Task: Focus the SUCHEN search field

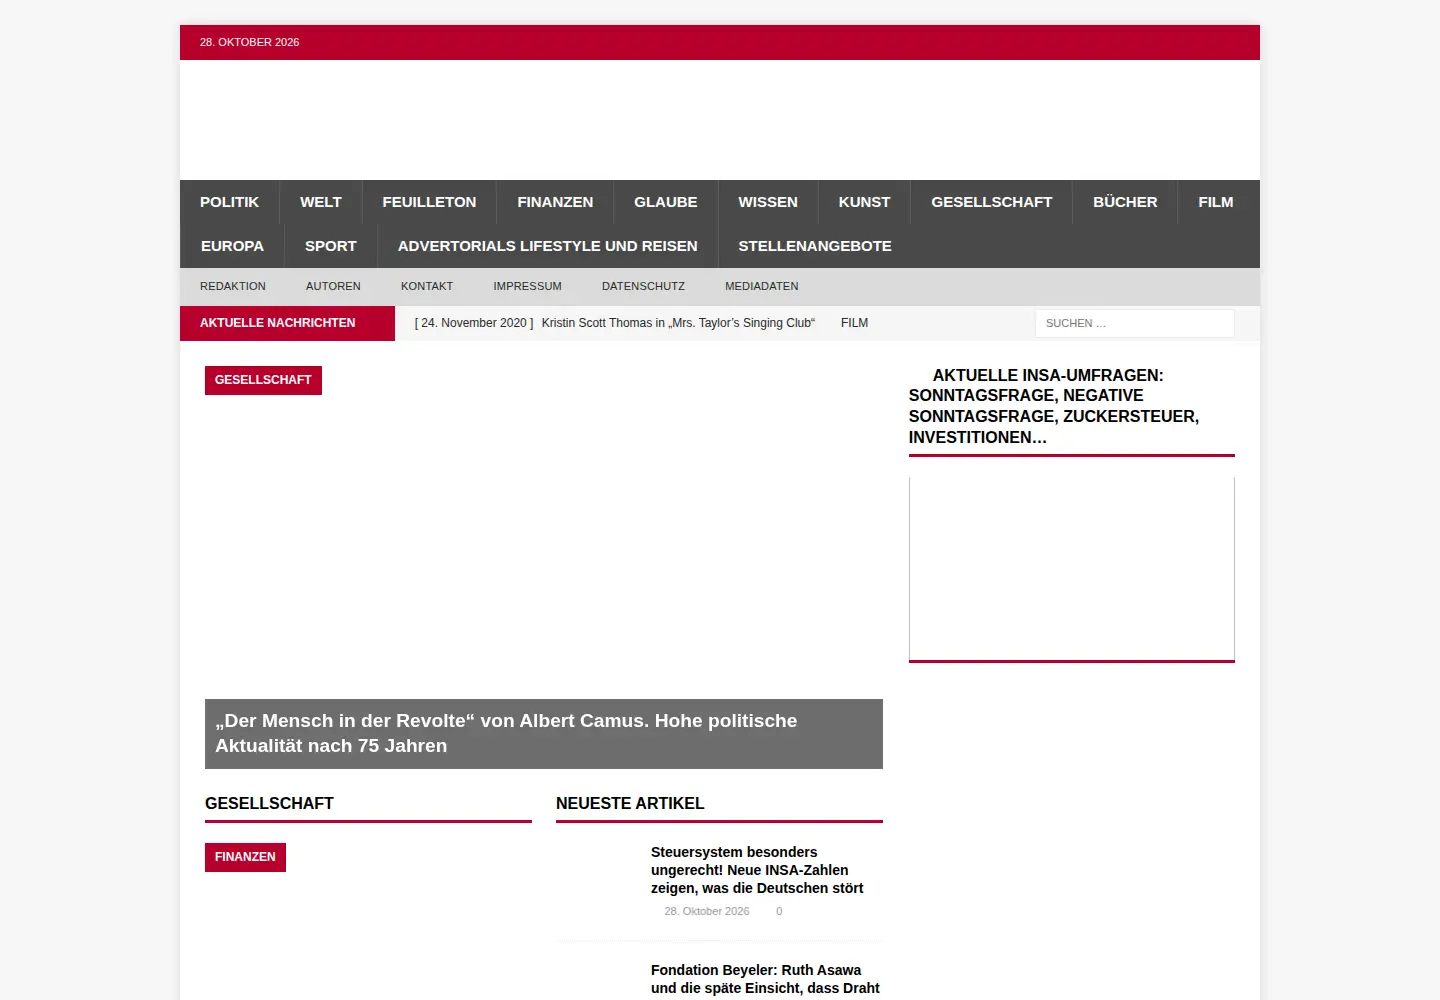Action: (1135, 323)
